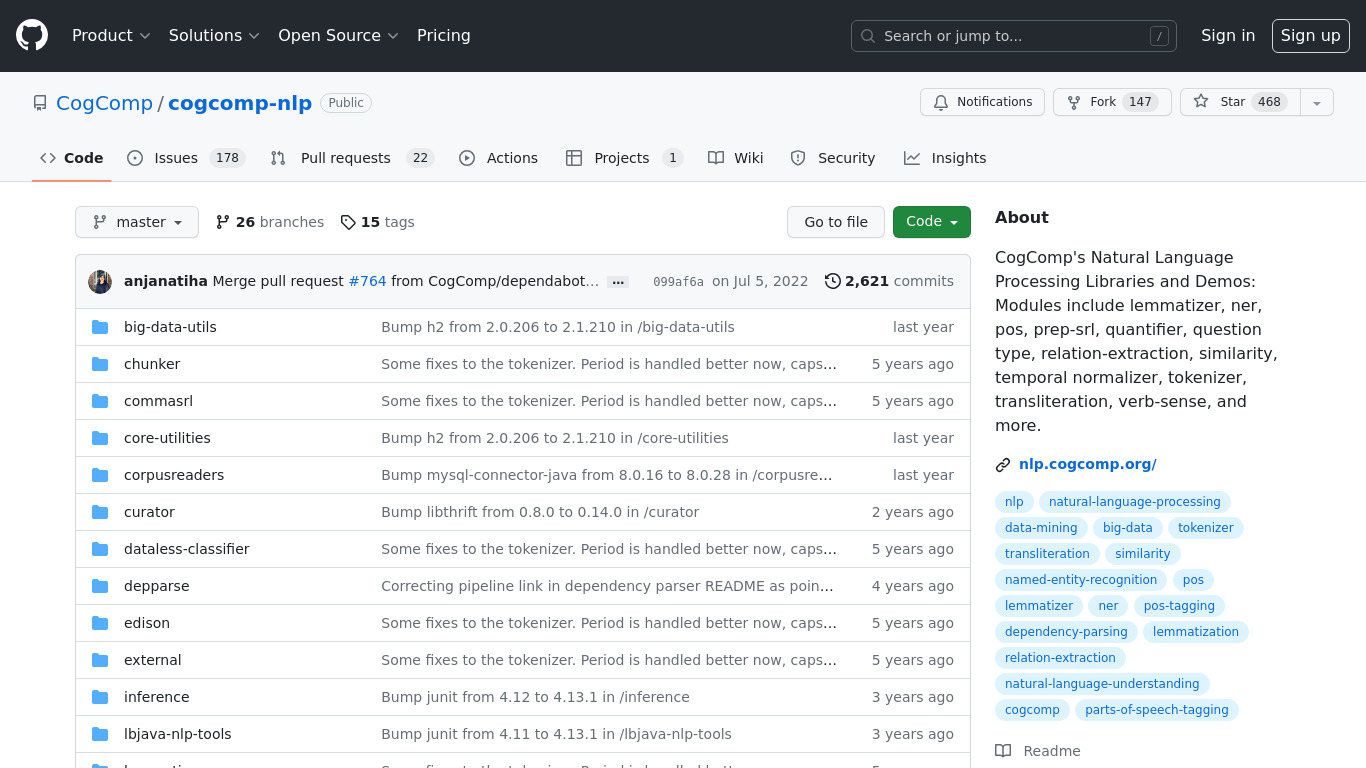Image resolution: width=1366 pixels, height=768 pixels.
Task: Click the chunker folder icon
Action: pos(100,364)
